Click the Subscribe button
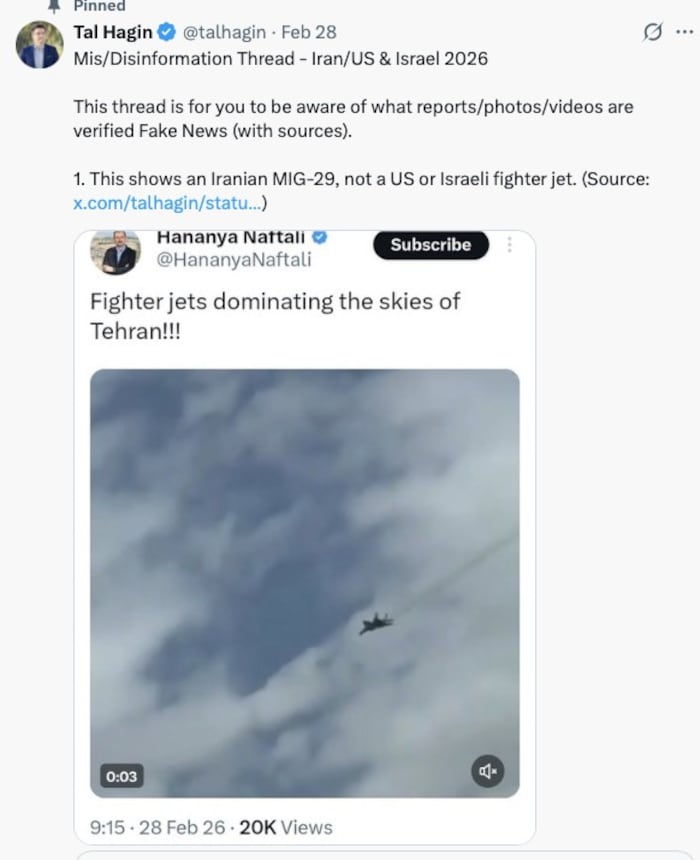 pos(431,245)
